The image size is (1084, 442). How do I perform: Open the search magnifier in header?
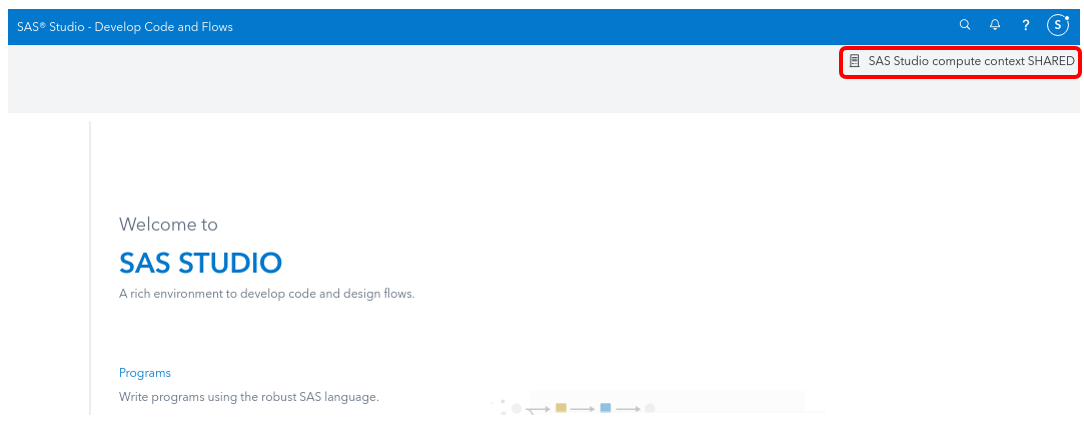[965, 25]
